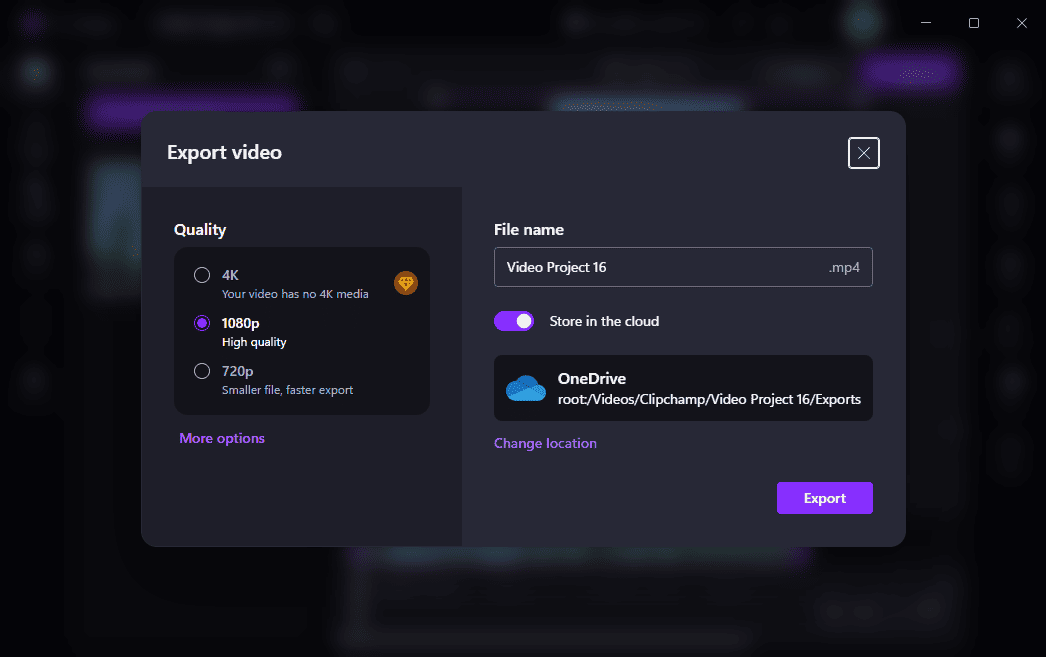Select the 1080p quality radio button
1046x657 pixels.
(201, 323)
